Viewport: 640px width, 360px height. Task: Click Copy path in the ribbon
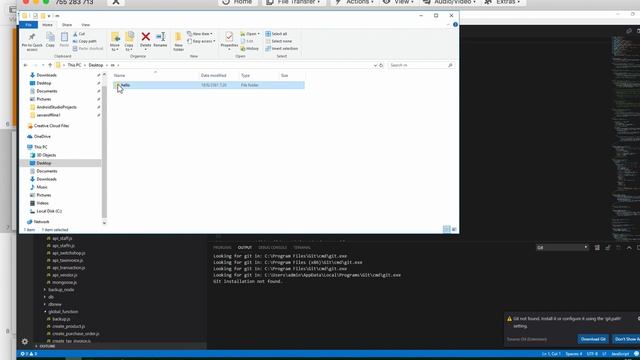[x=85, y=41]
